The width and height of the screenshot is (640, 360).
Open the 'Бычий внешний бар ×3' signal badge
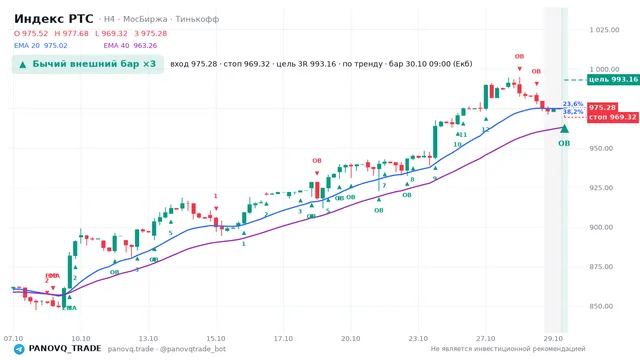pyautogui.click(x=88, y=64)
